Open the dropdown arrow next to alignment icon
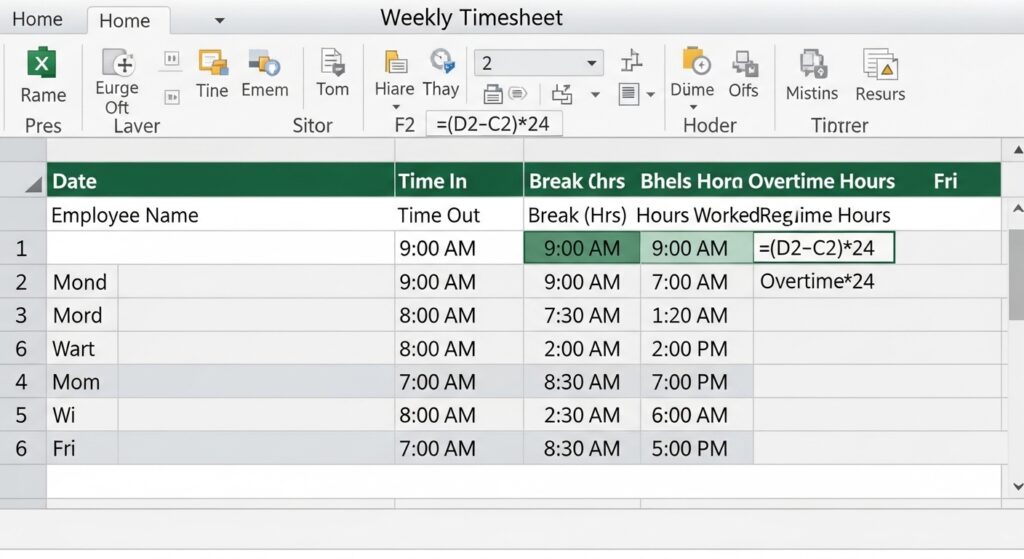1024x559 pixels. [650, 95]
